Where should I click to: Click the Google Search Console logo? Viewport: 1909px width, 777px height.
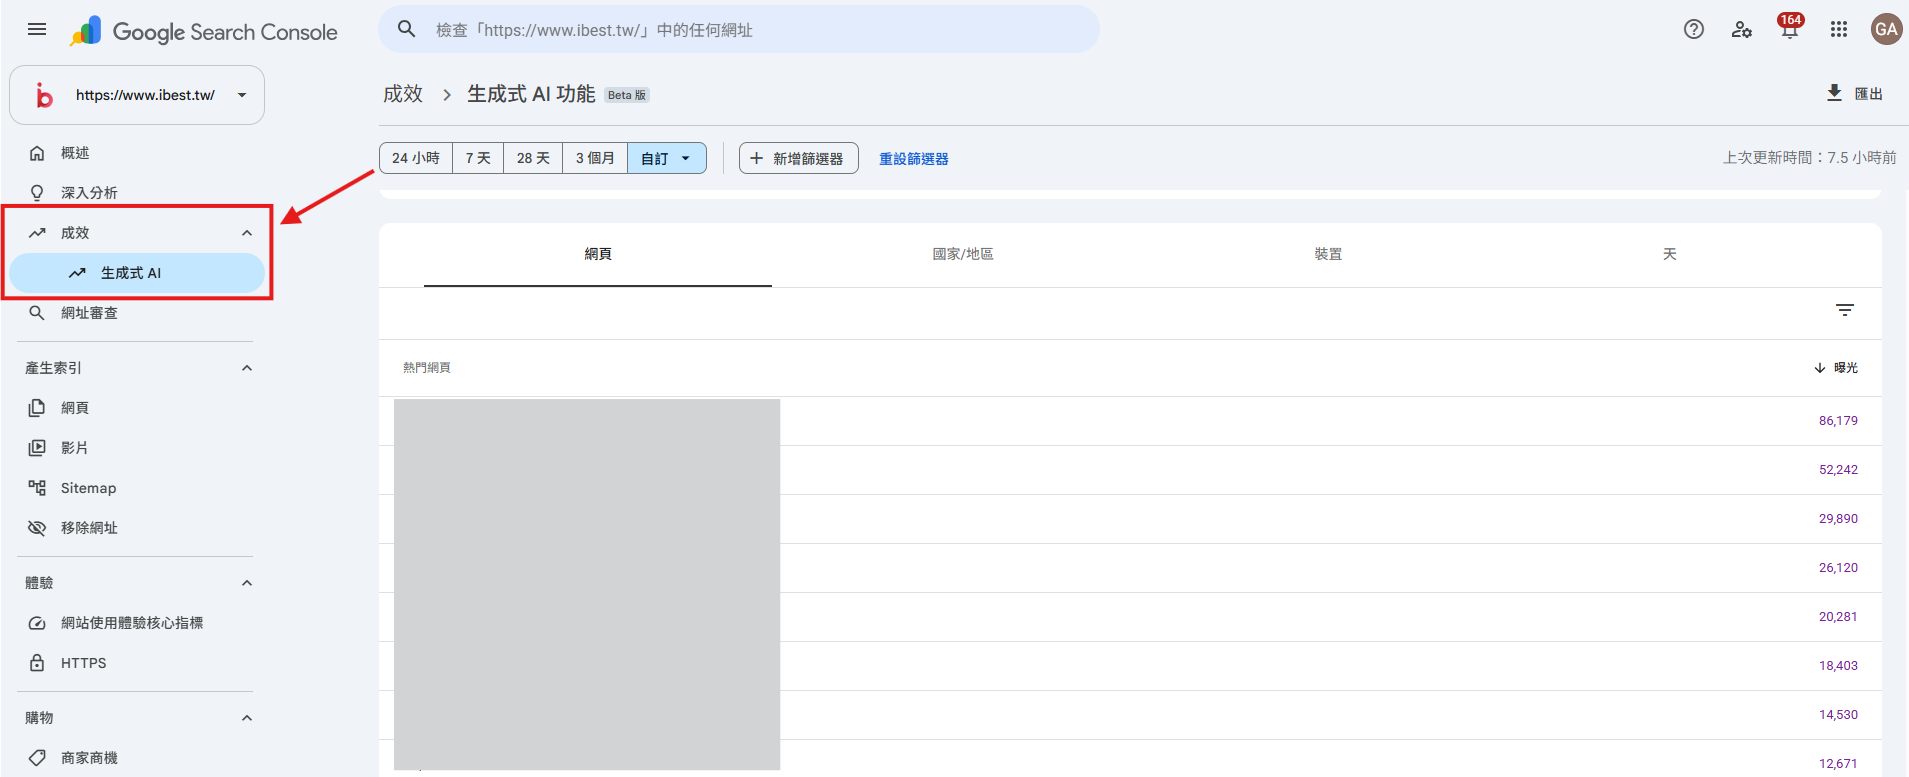[x=204, y=32]
